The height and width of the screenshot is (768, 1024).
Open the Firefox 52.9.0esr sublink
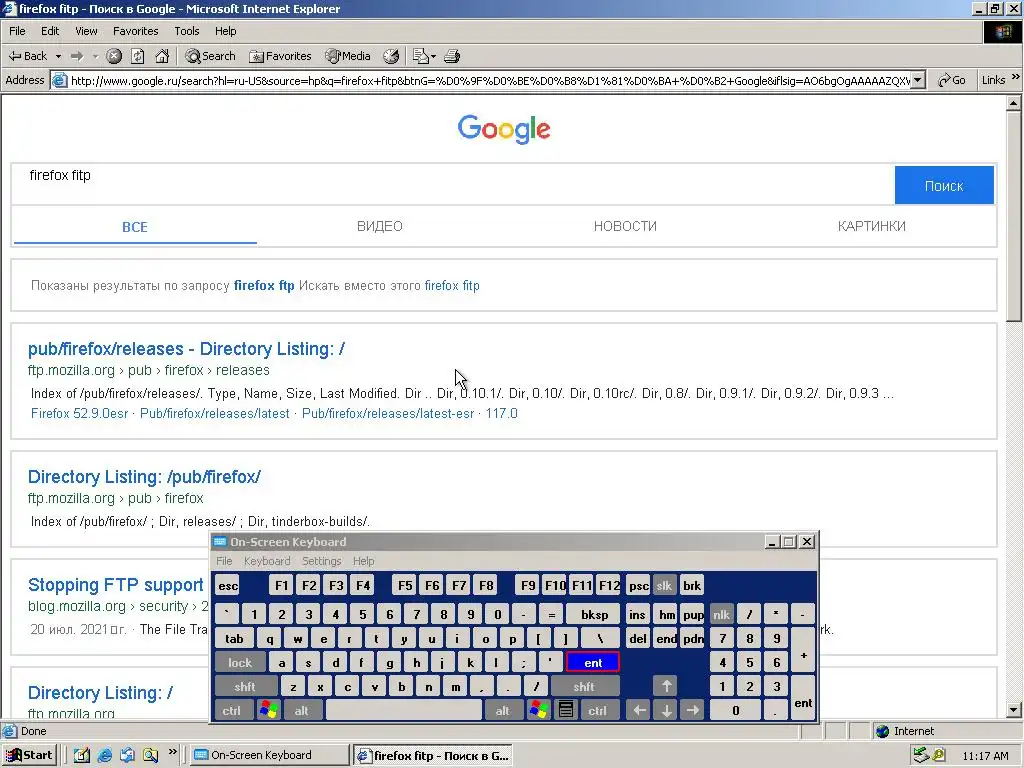[x=79, y=413]
